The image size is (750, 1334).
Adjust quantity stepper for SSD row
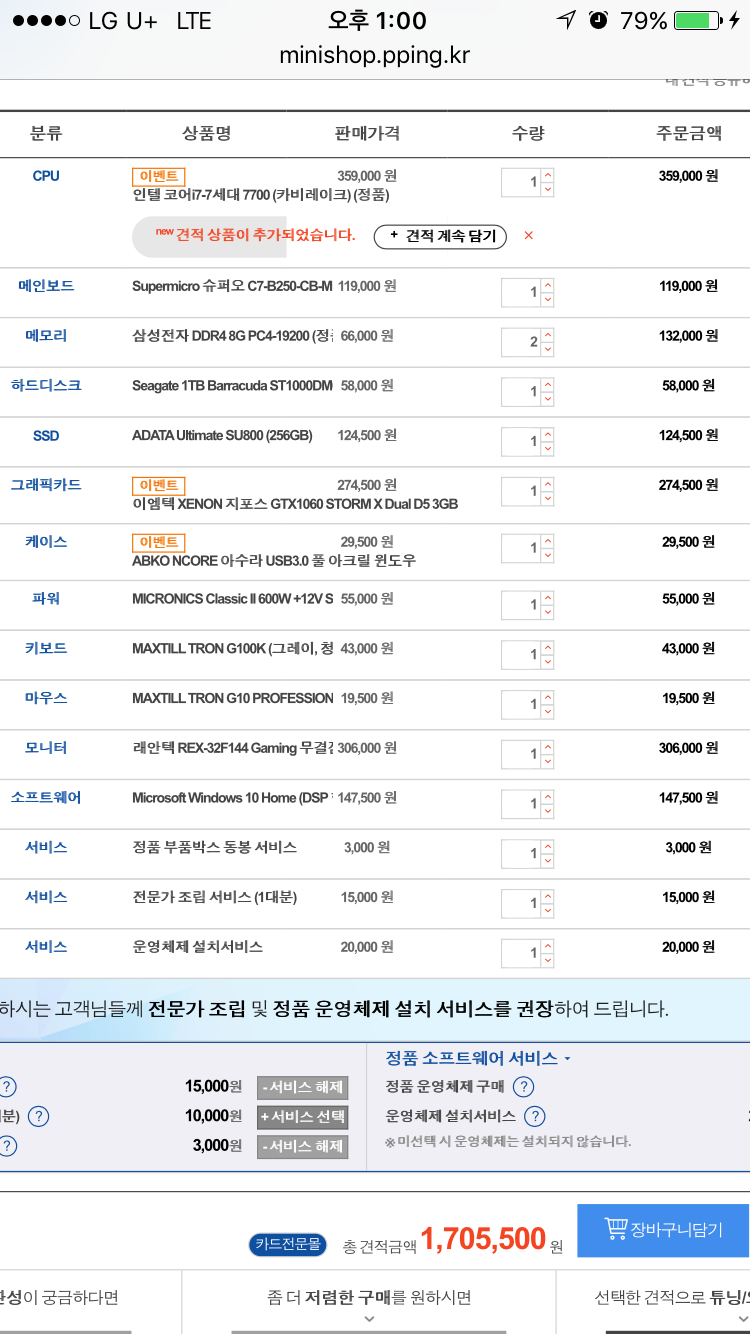(548, 442)
